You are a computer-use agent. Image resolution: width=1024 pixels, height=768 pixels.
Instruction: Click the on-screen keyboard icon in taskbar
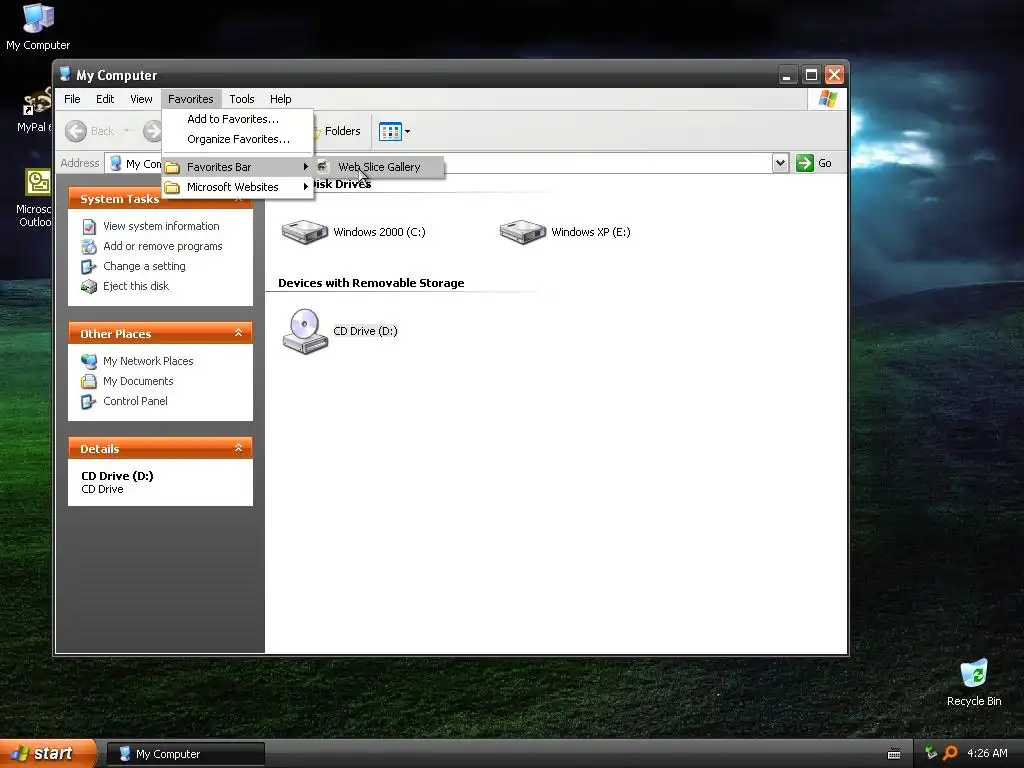[894, 754]
